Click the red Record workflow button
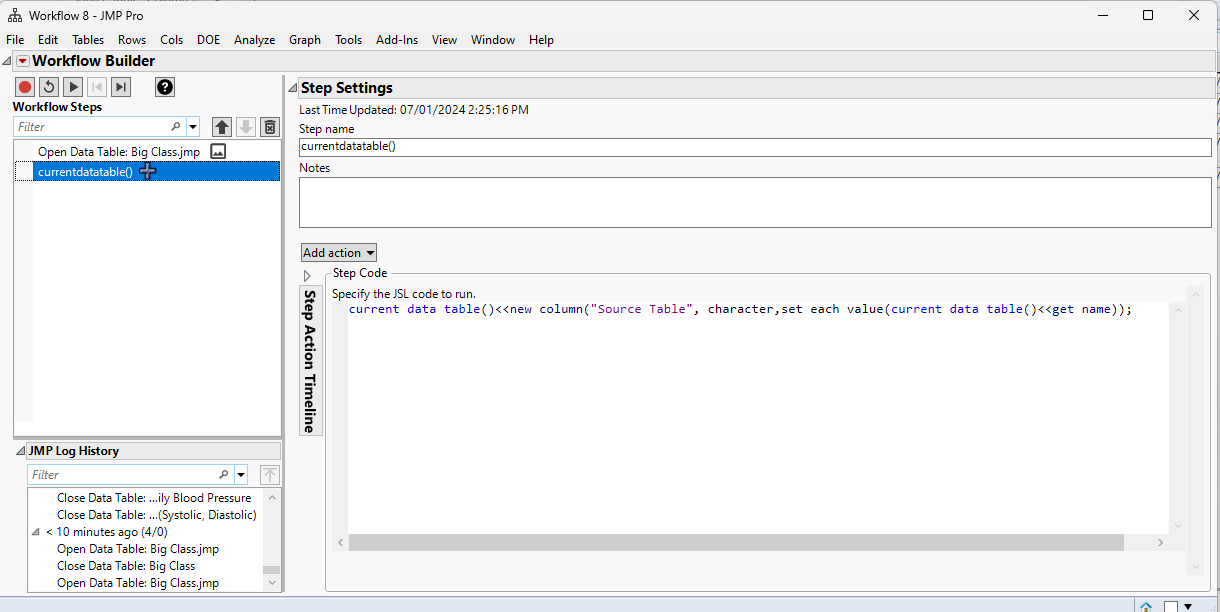 25,87
